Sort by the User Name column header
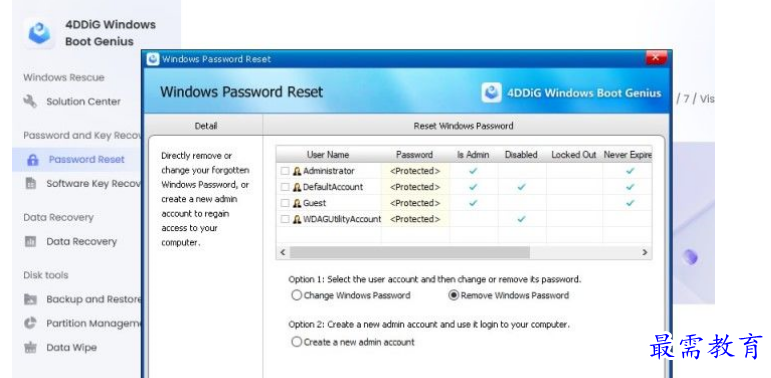771x378 pixels. (328, 154)
